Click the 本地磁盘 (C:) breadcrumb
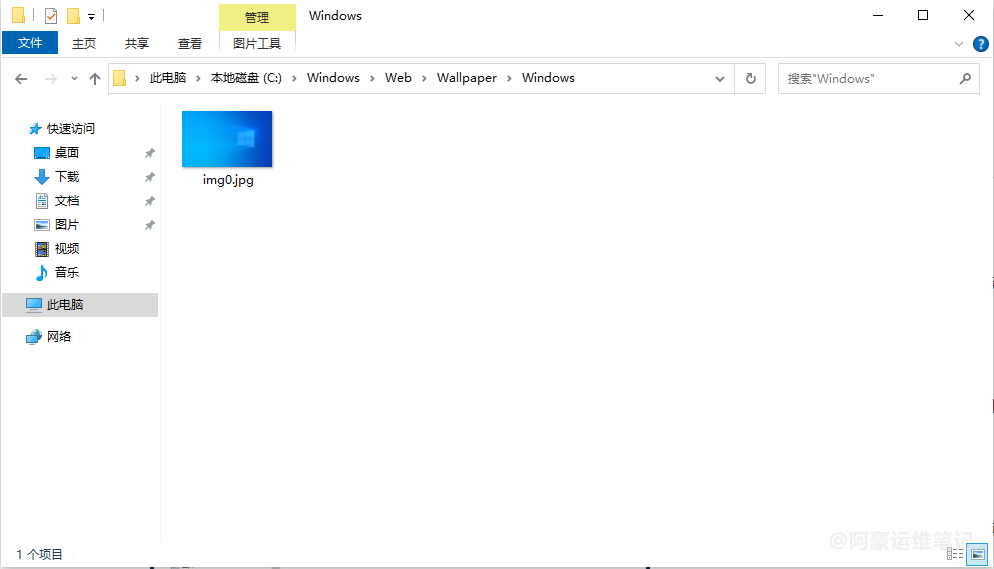Screen dimensions: 994x569 coord(246,78)
